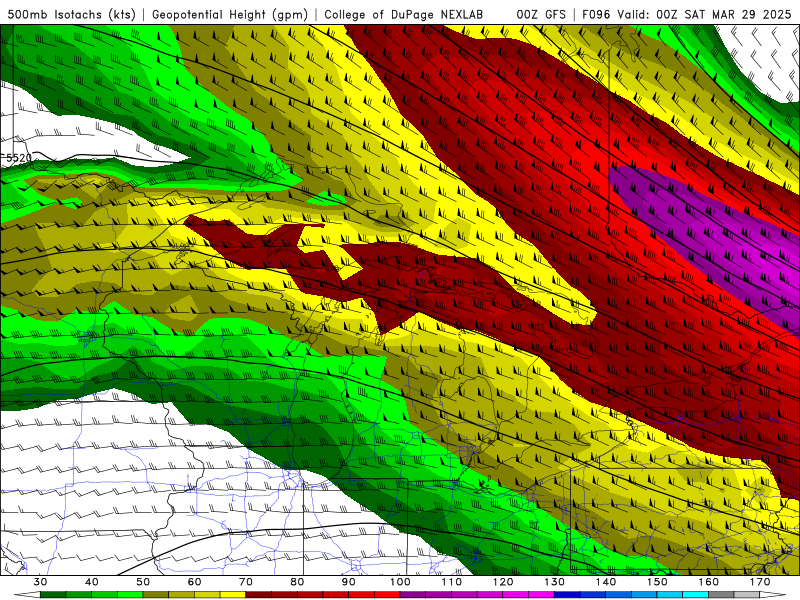Click the bright red swatch just before 100

point(387,595)
